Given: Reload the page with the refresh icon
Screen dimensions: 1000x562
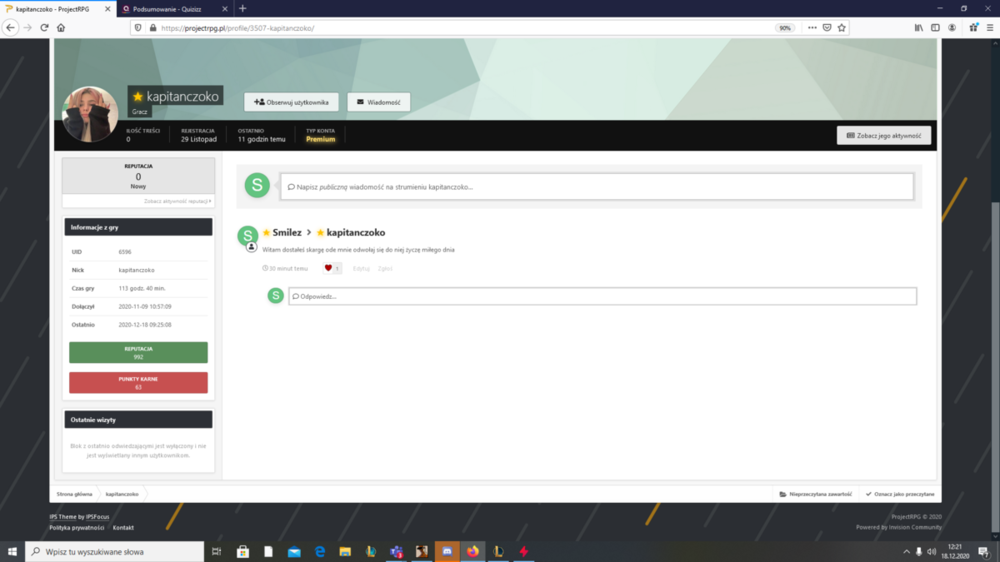Looking at the screenshot, I should 44,28.
